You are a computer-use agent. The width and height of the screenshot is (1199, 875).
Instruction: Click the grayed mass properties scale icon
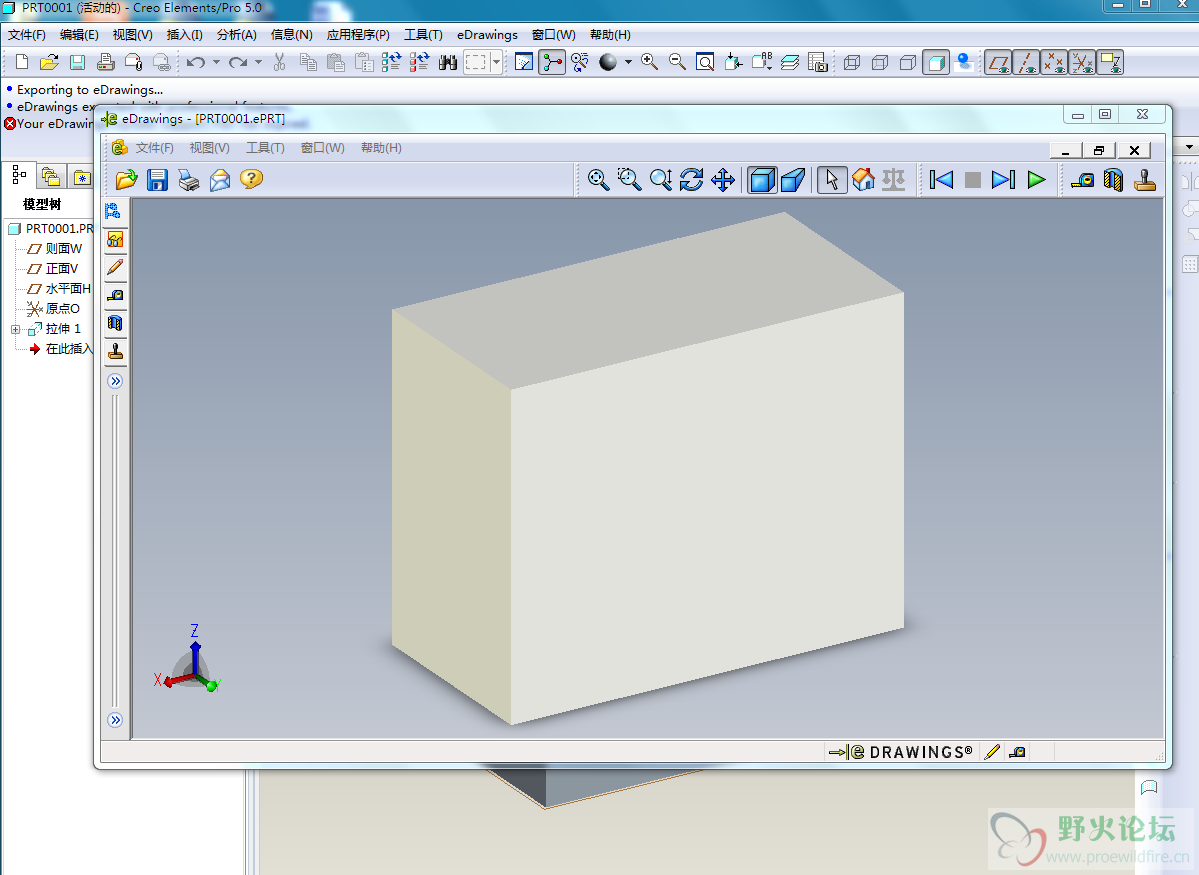[893, 180]
